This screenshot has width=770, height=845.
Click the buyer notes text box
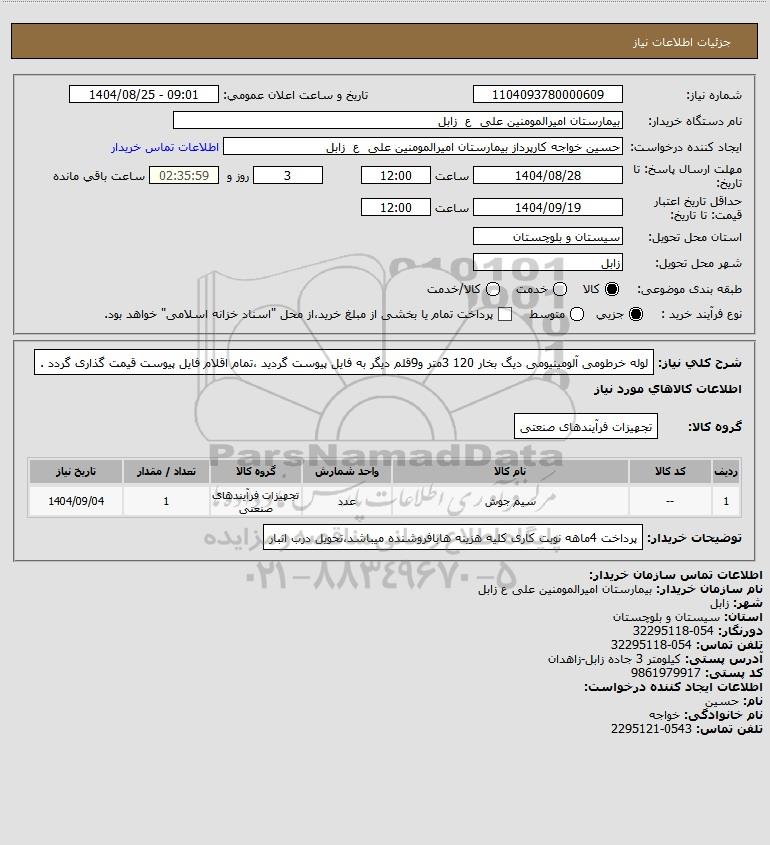(453, 537)
